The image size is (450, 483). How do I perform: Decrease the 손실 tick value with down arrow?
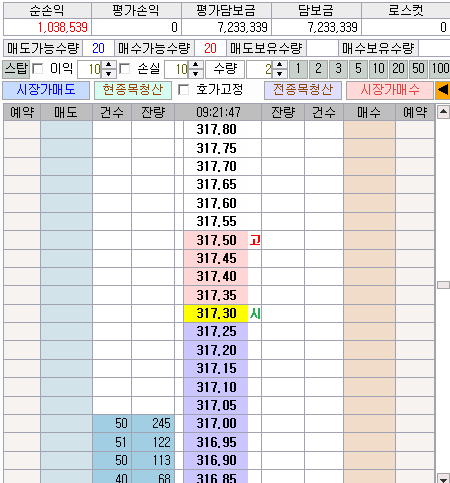[x=196, y=73]
